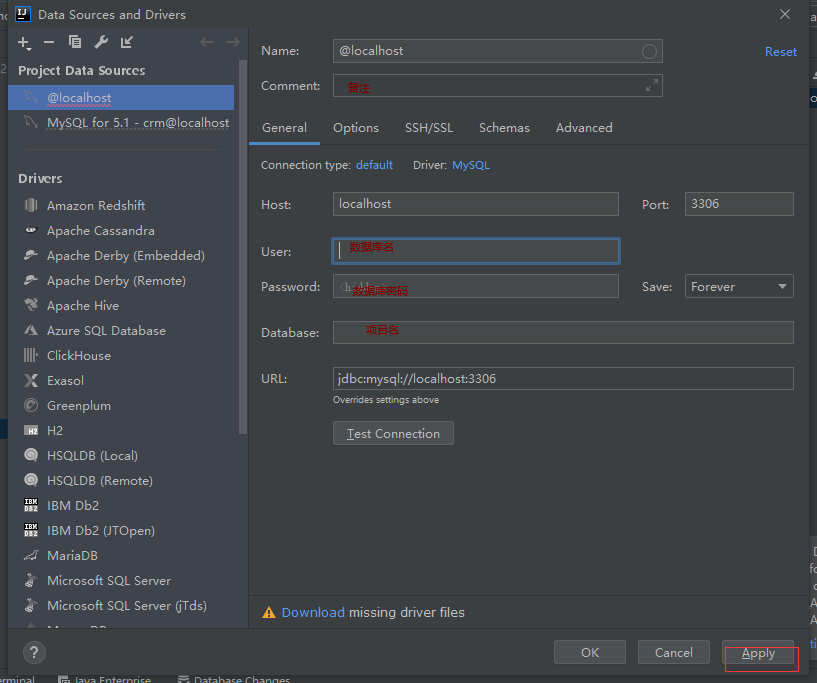
Task: Click the IBM Db2 driver icon
Action: tap(31, 505)
